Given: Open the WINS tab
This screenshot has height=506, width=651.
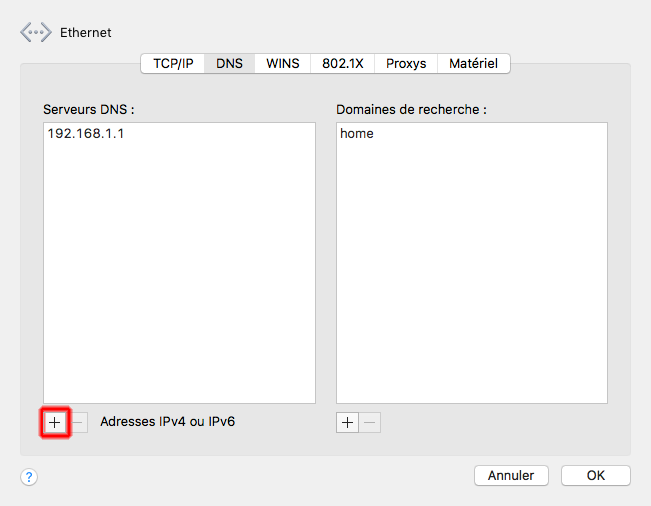Looking at the screenshot, I should (282, 63).
